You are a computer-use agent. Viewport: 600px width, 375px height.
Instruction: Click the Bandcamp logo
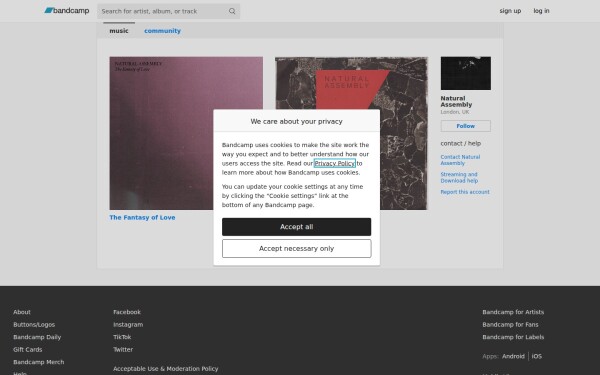tap(67, 11)
